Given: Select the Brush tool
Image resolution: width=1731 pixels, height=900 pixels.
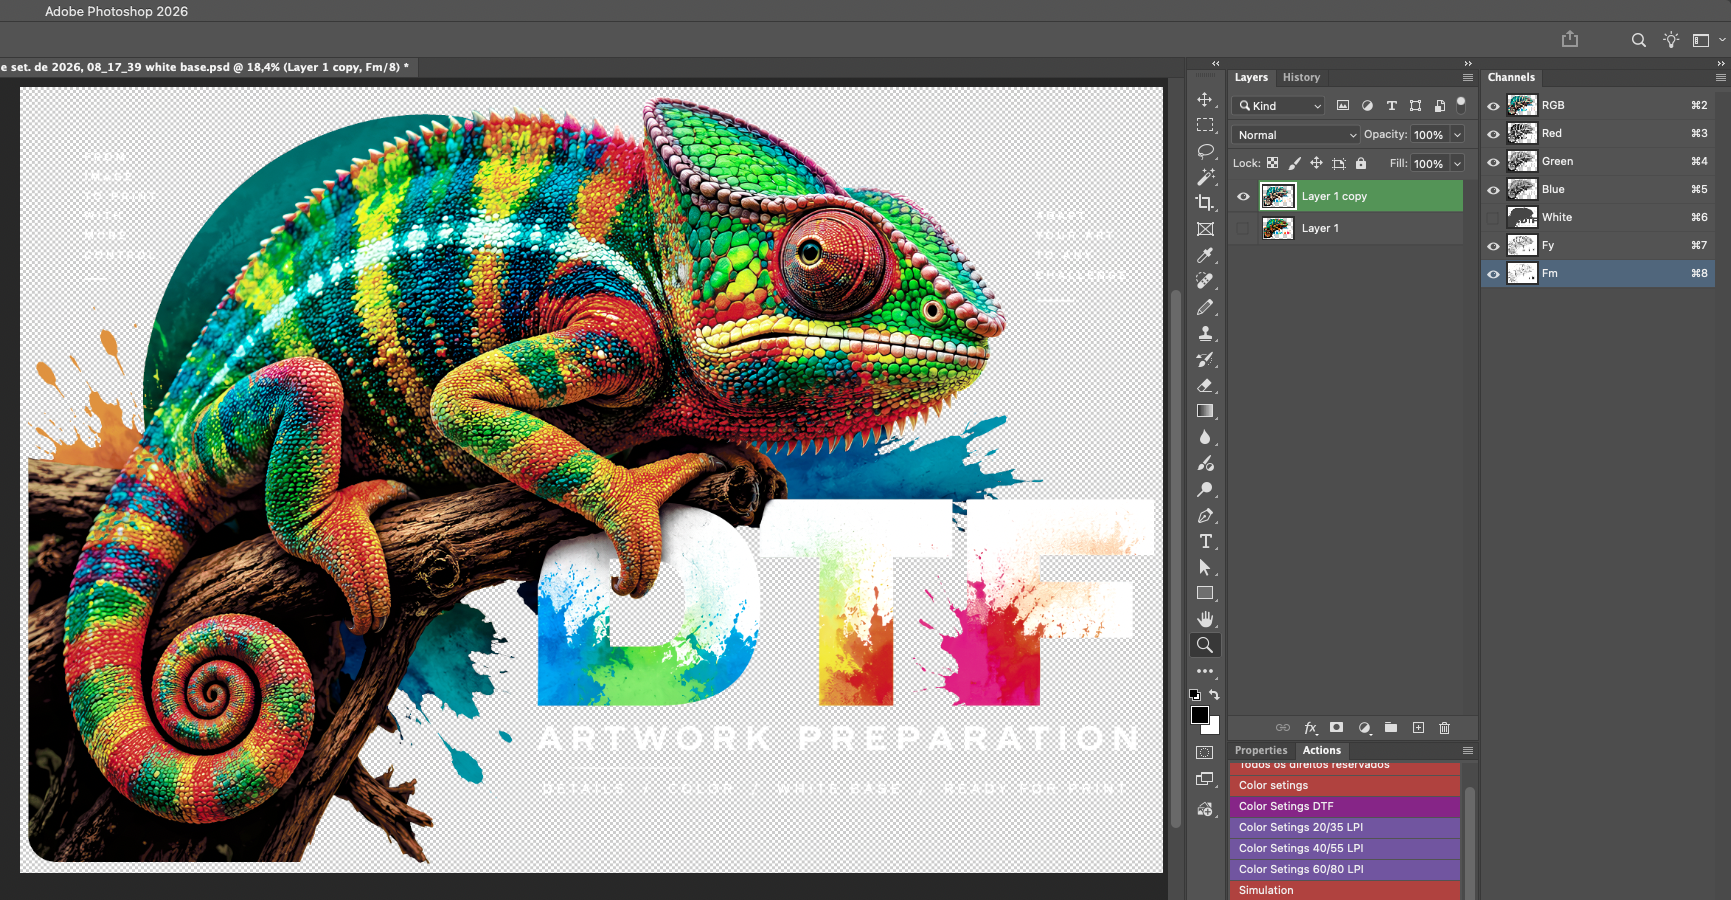Looking at the screenshot, I should [1205, 307].
